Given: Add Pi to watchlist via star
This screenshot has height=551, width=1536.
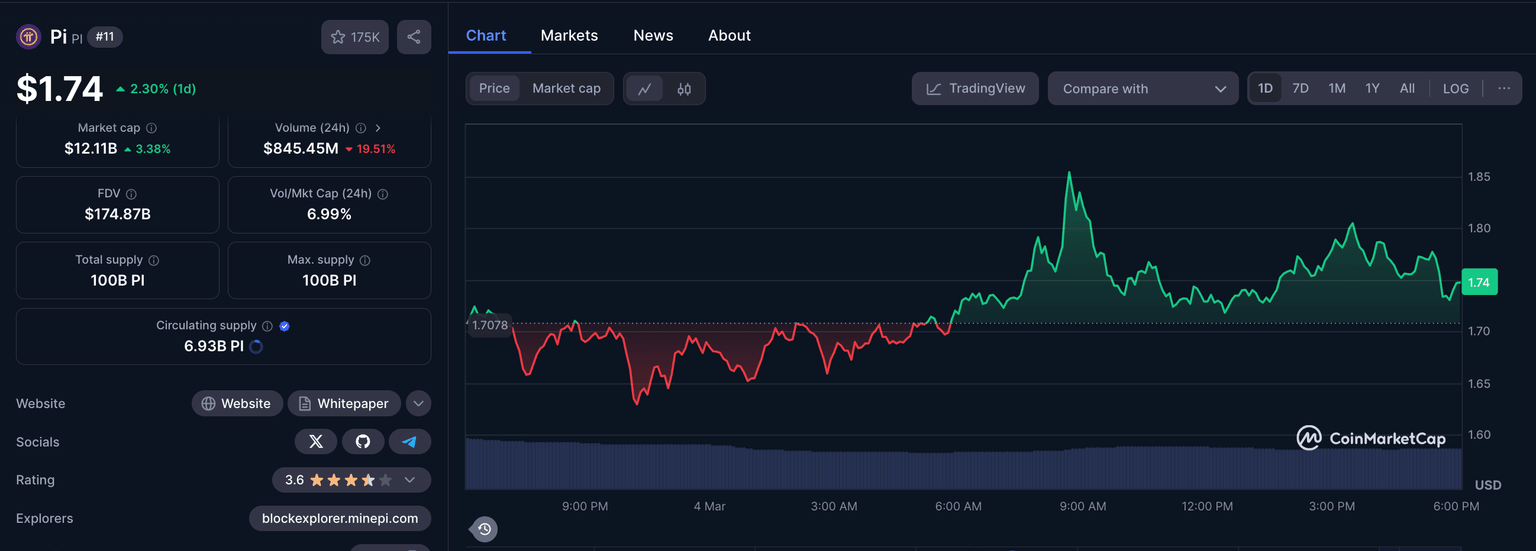Looking at the screenshot, I should coord(355,37).
